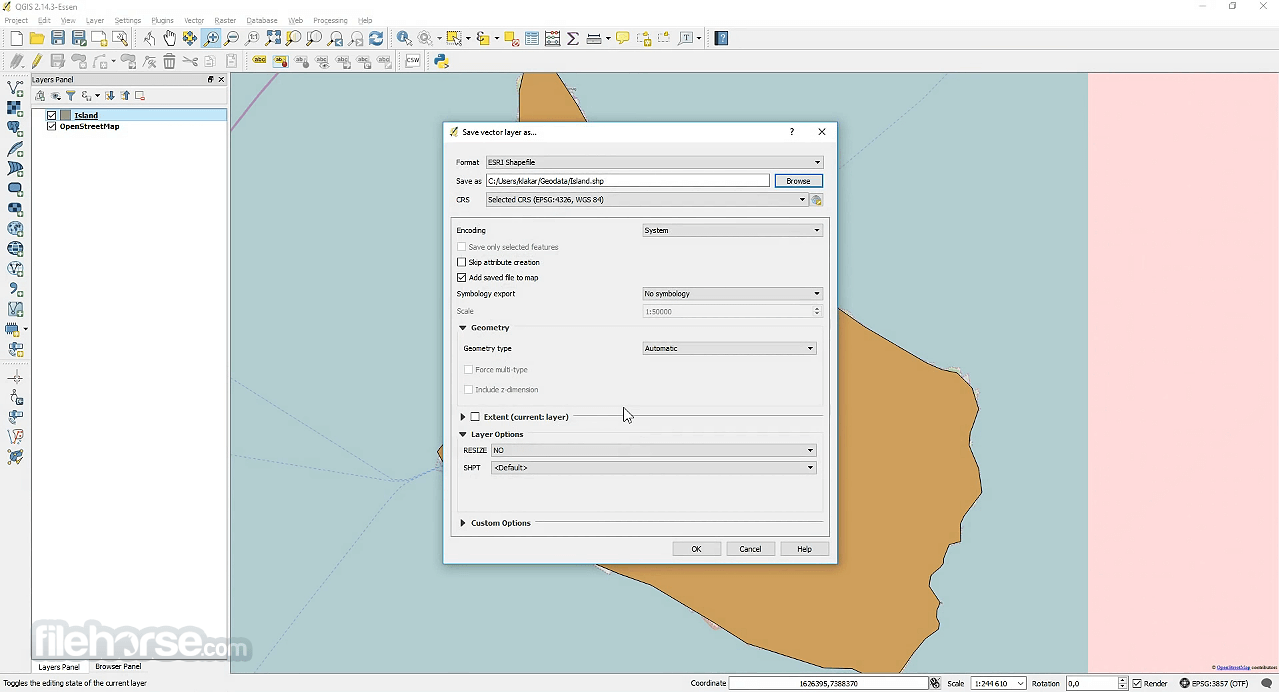Click the Add Vector Layer icon
The image size is (1279, 692).
[x=15, y=89]
